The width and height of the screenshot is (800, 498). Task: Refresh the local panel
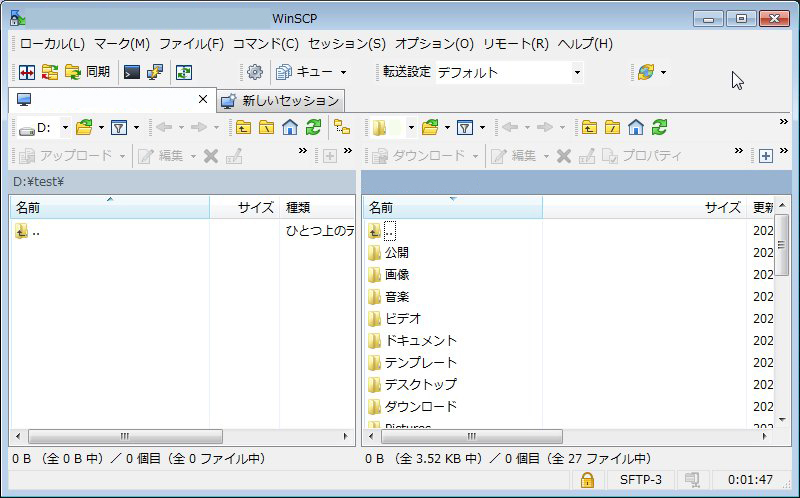[313, 128]
